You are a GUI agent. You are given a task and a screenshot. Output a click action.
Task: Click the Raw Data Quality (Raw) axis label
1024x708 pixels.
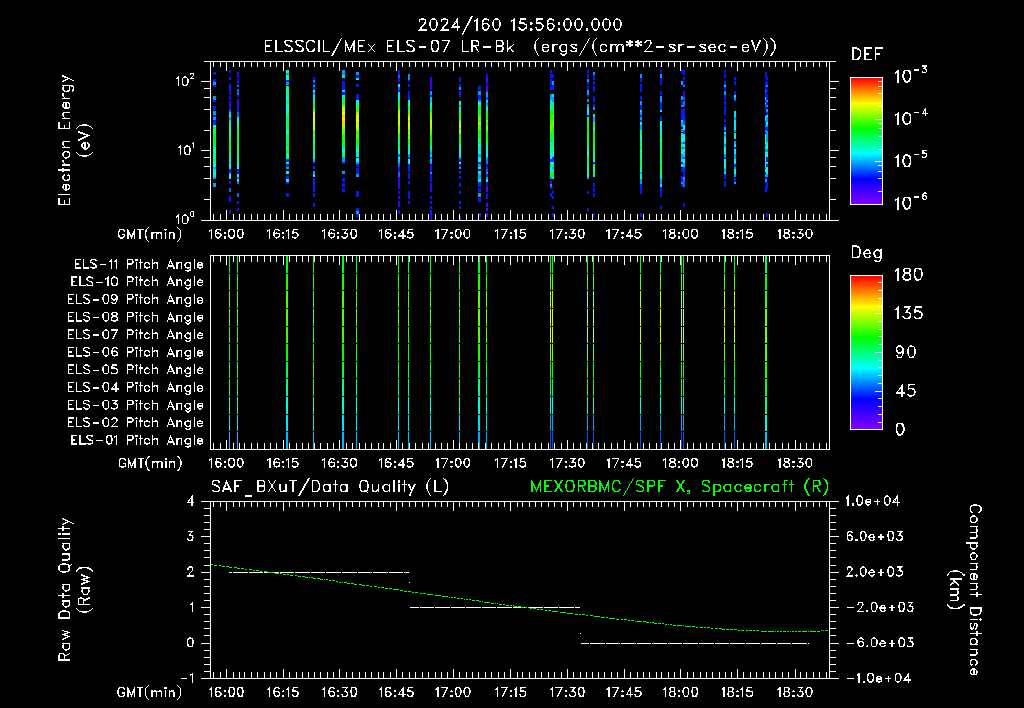tap(74, 590)
